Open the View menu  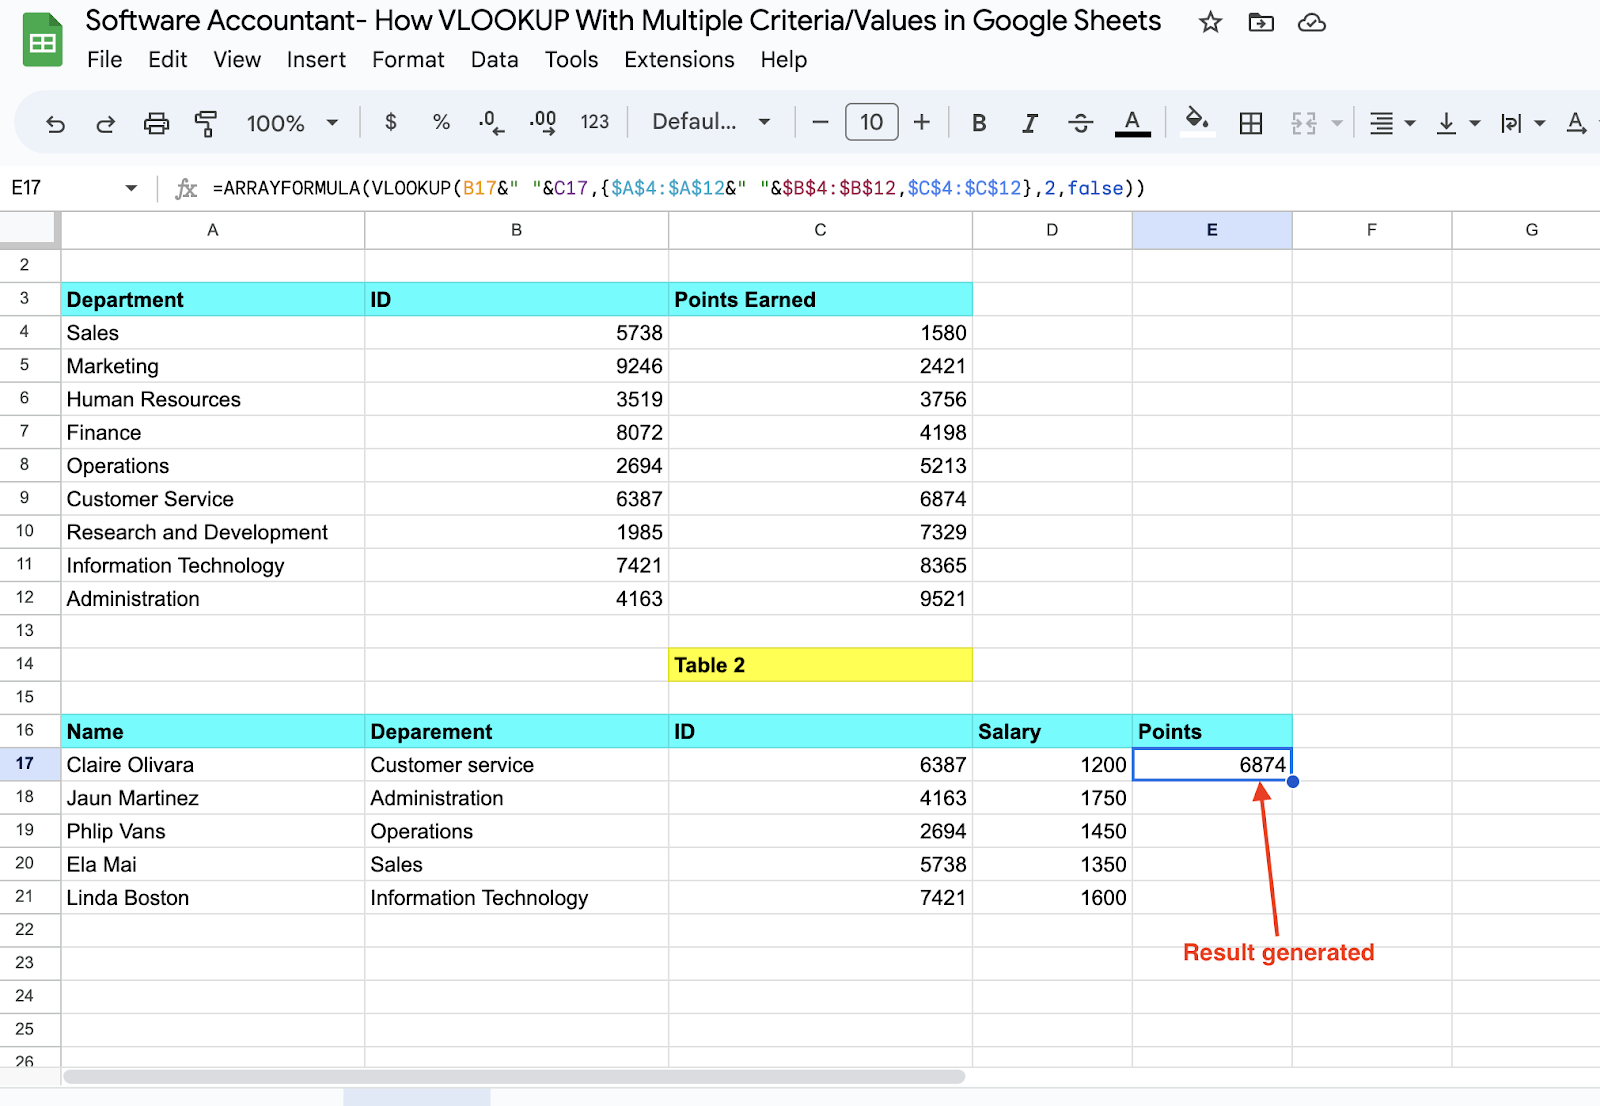(237, 60)
